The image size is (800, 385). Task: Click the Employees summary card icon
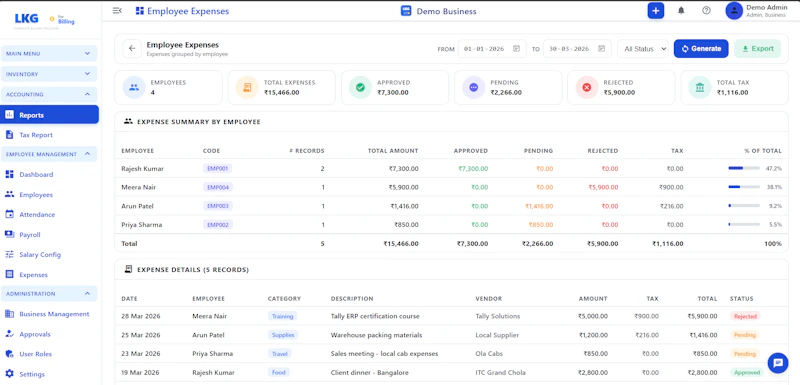click(134, 87)
